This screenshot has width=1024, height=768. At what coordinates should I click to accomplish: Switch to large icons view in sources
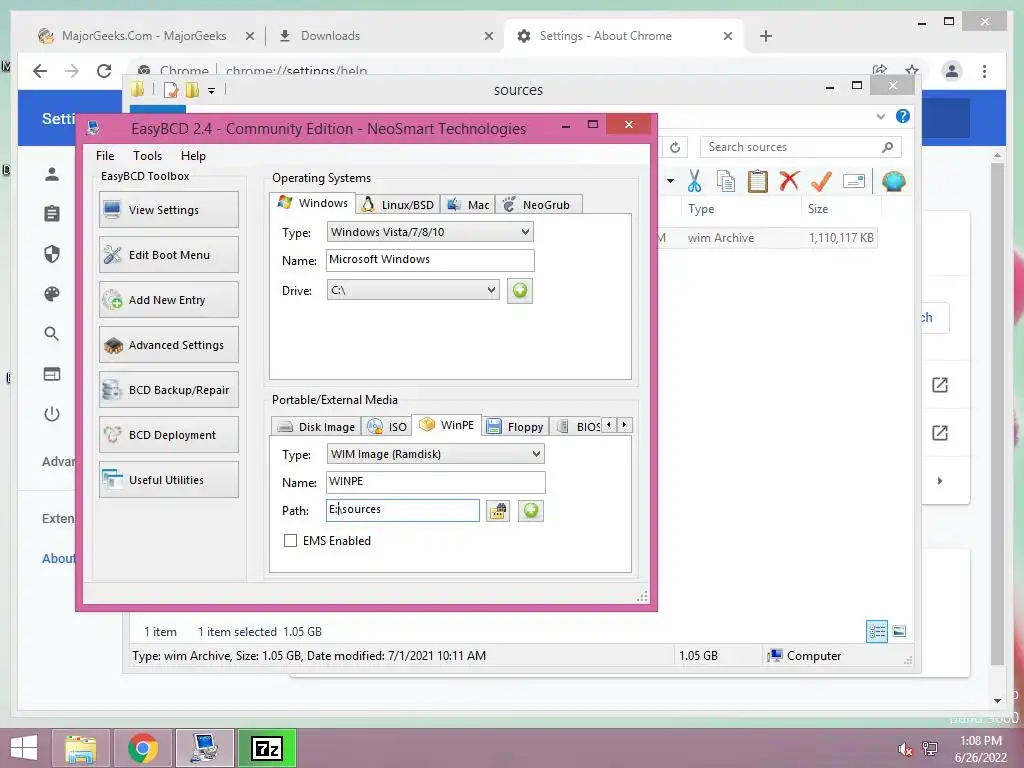click(899, 631)
